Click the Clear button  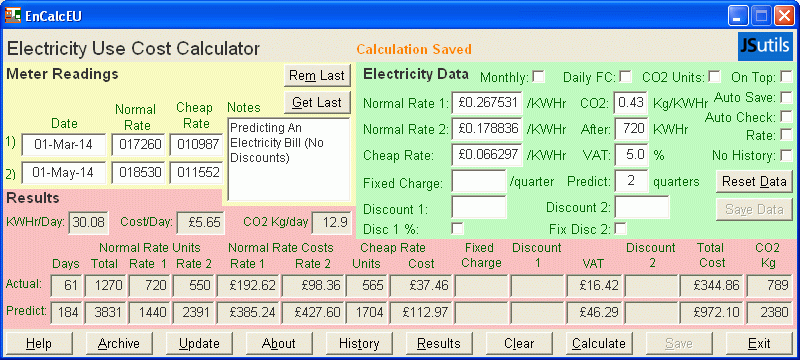pos(519,343)
